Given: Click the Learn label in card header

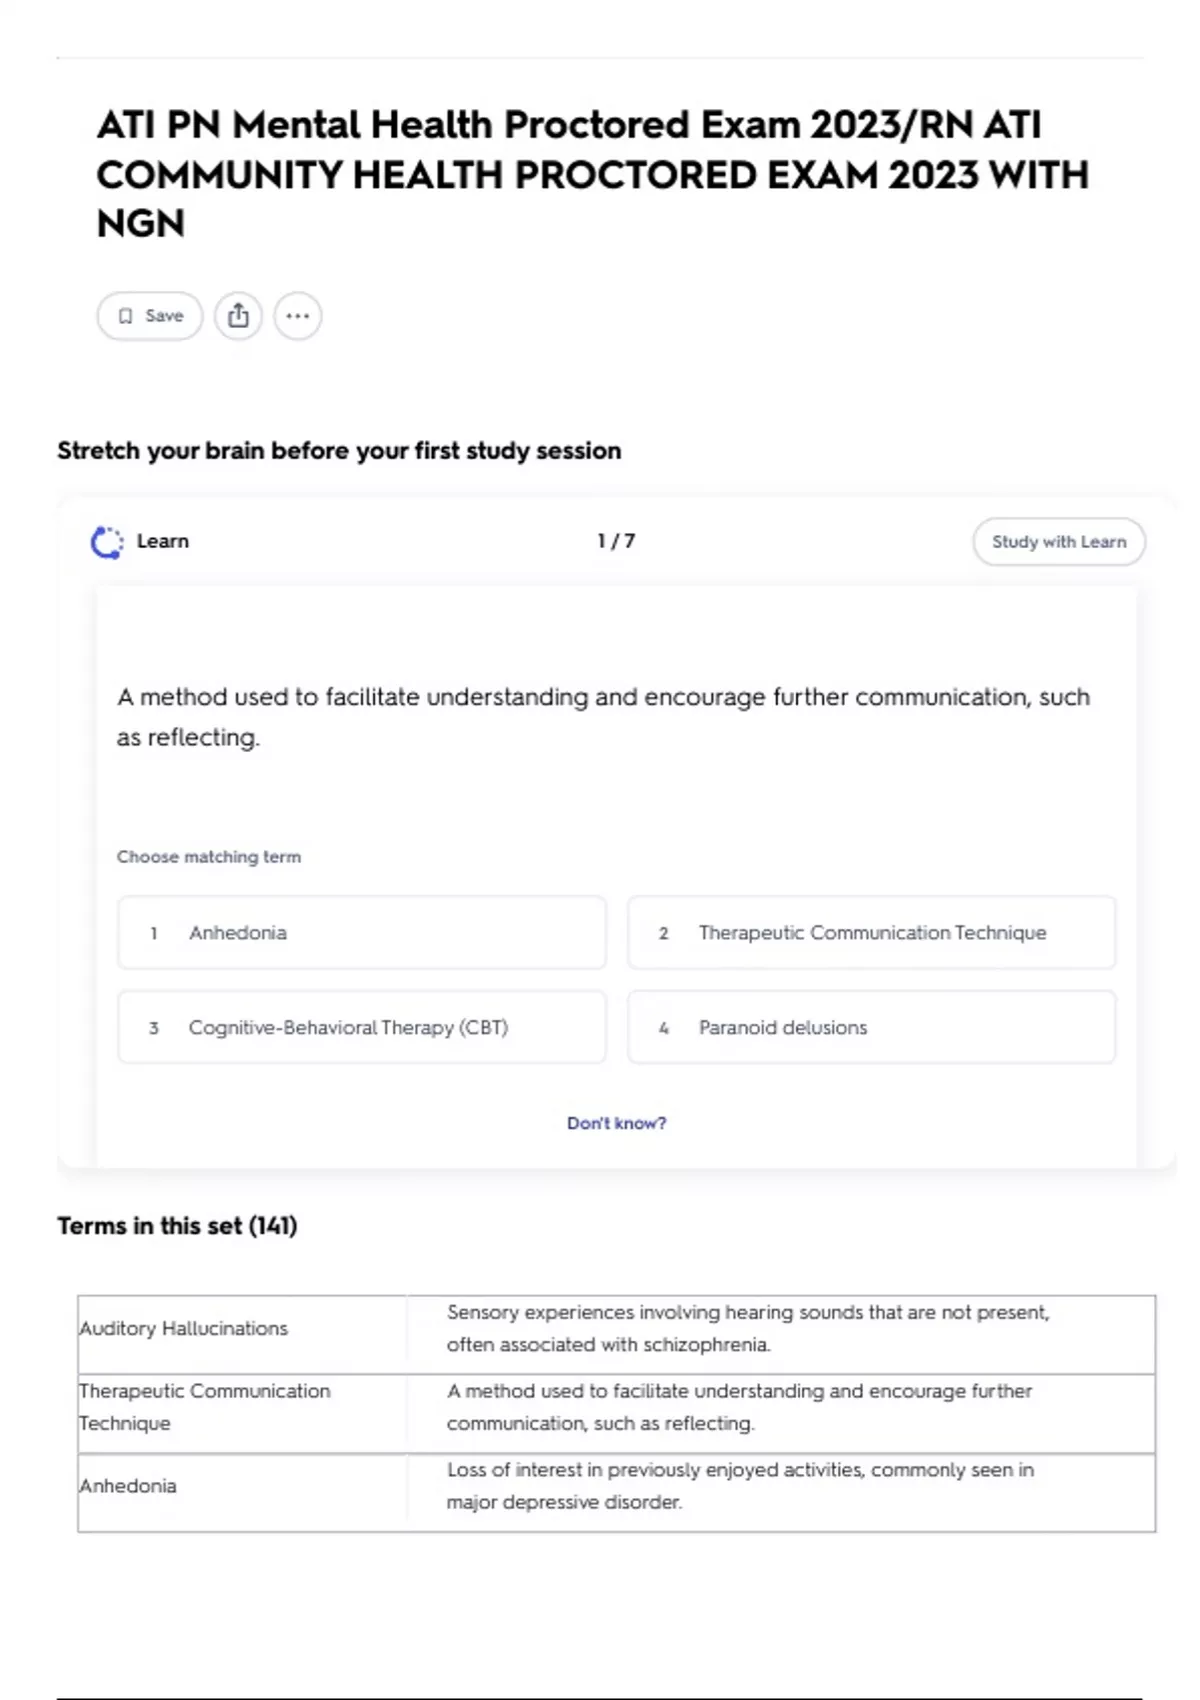Looking at the screenshot, I should [x=162, y=541].
